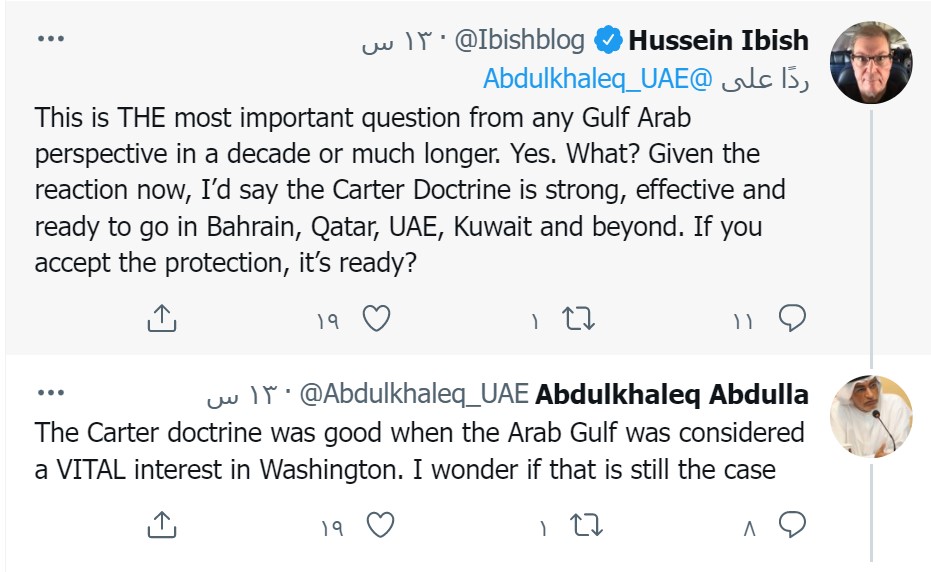The width and height of the screenshot is (931, 572).
Task: Share Hussein Ibish's tweet
Action: (x=162, y=319)
